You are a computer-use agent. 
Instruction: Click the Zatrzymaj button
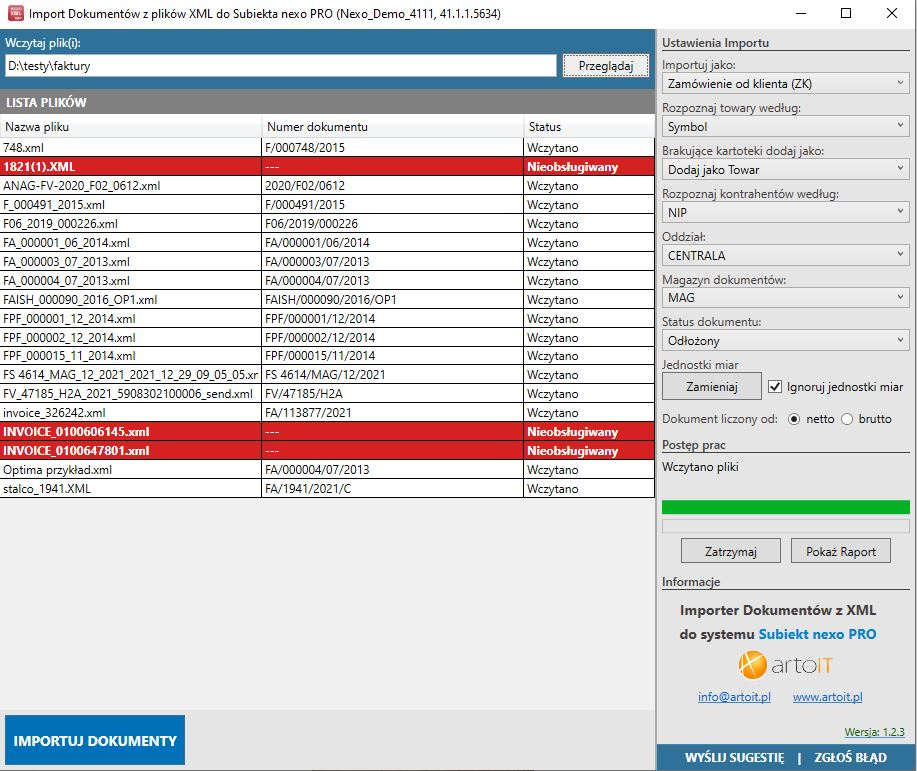[730, 551]
